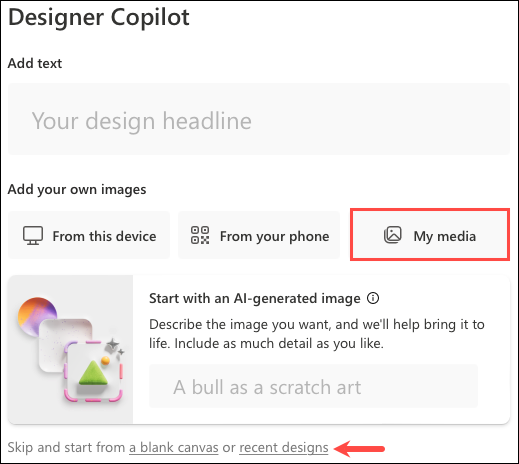The image size is (519, 464).
Task: Click the "Designer Copilot" title
Action: pos(99,17)
